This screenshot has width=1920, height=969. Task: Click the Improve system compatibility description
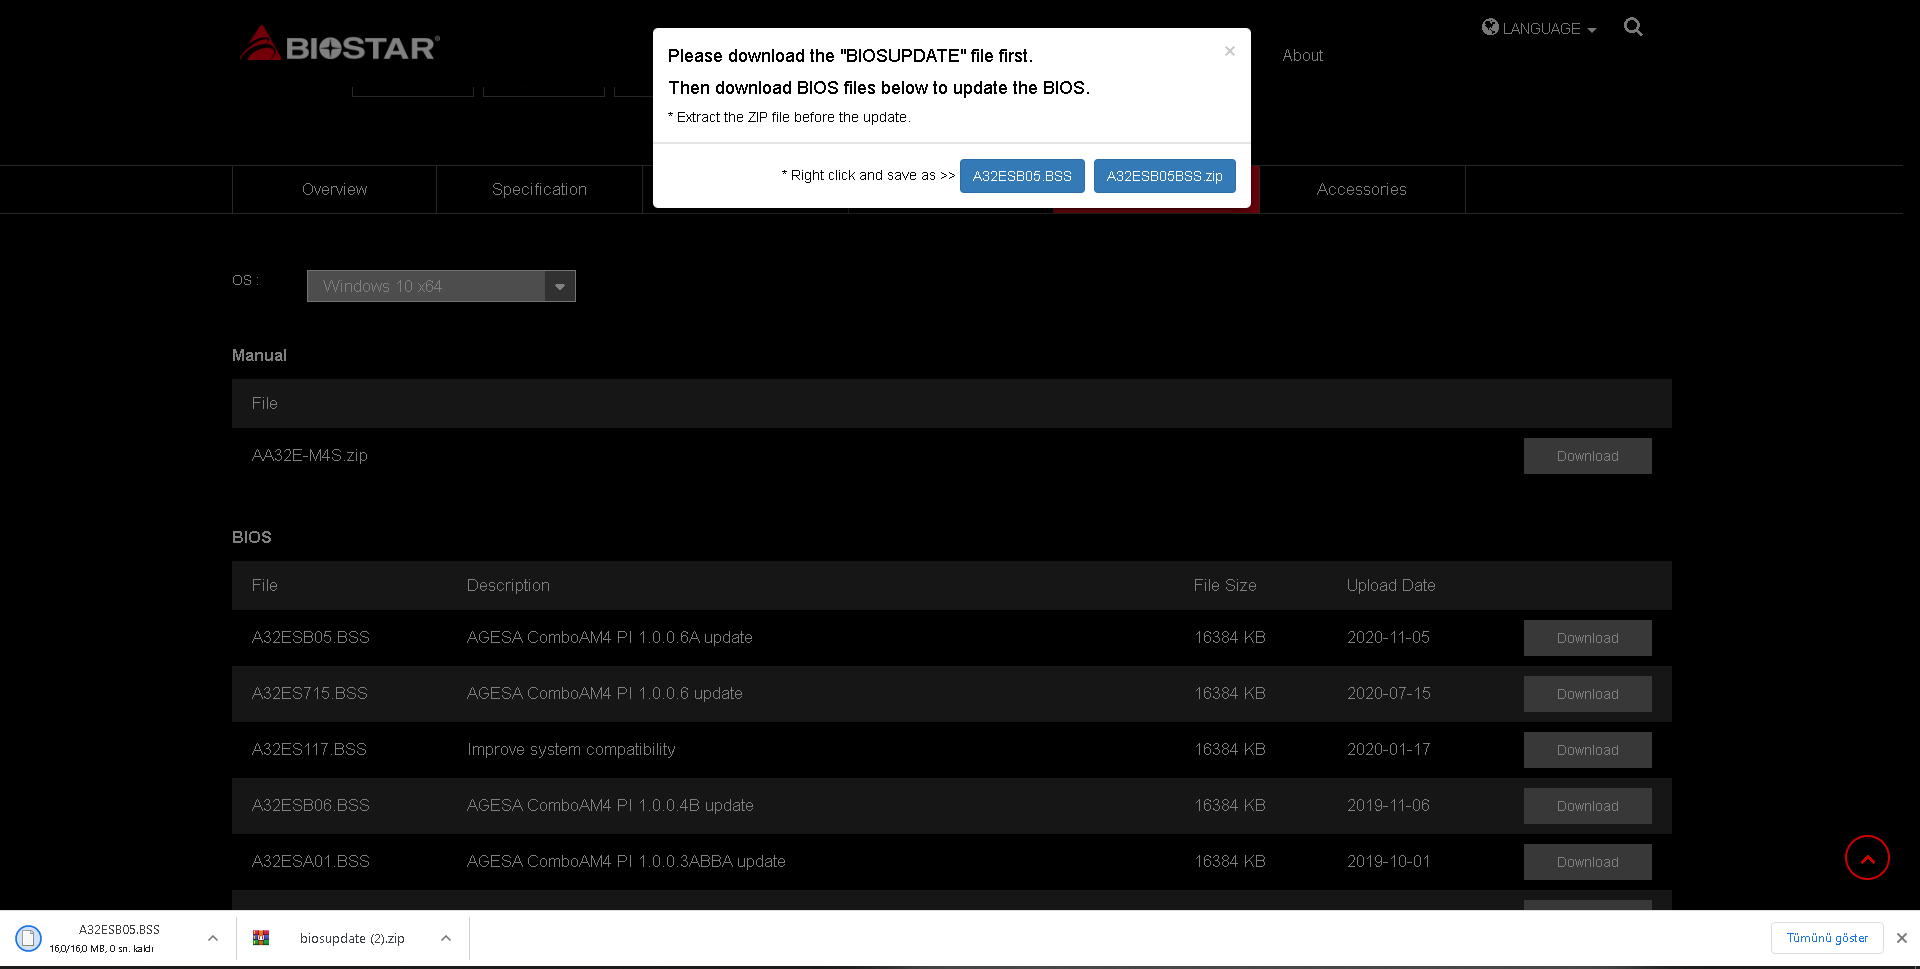(571, 749)
